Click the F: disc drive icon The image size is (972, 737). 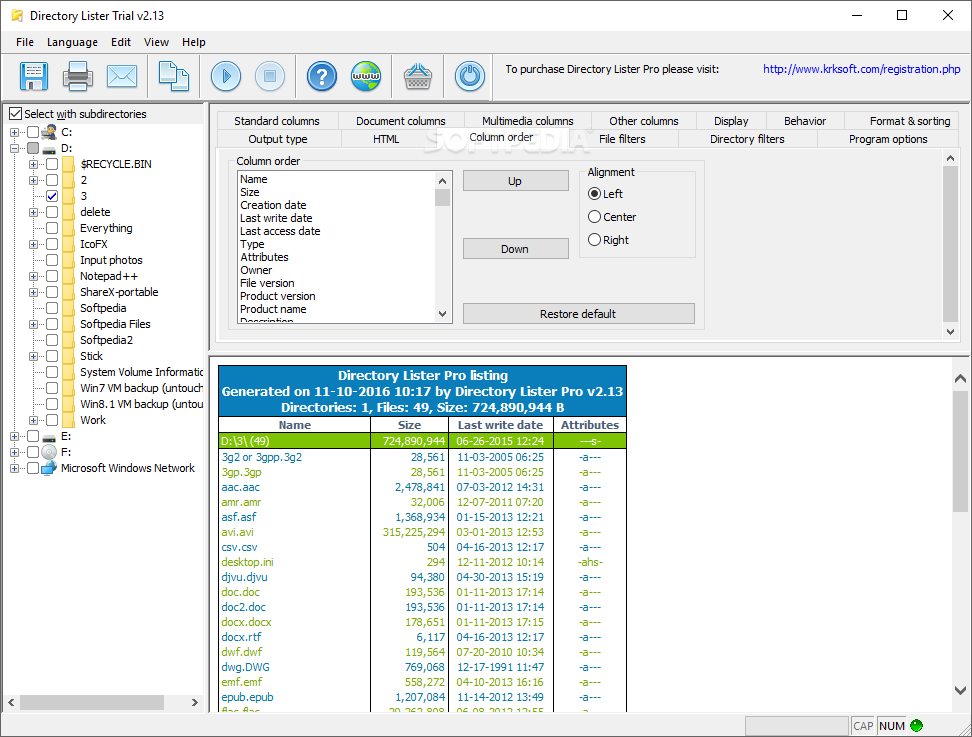point(49,452)
